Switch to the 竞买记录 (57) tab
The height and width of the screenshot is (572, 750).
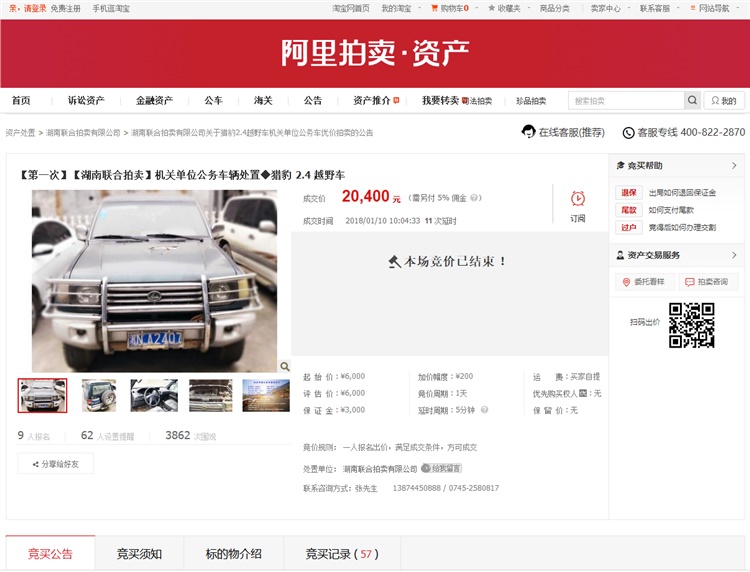point(342,554)
